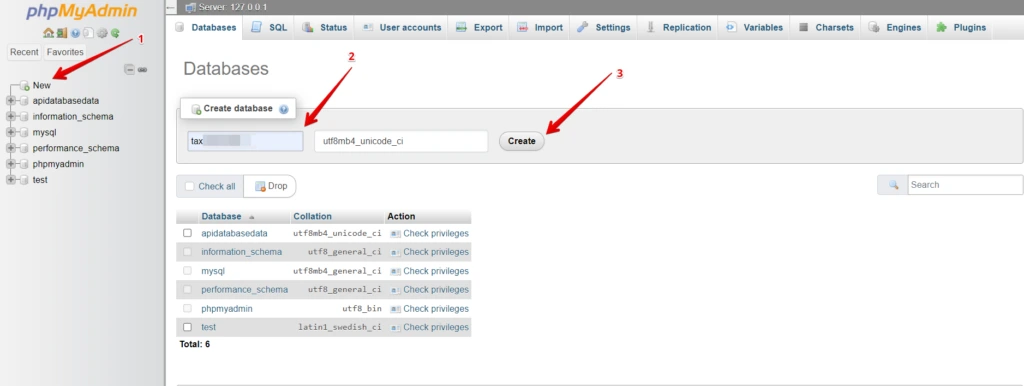The height and width of the screenshot is (386, 1024).
Task: Click the Drop button
Action: coord(271,186)
